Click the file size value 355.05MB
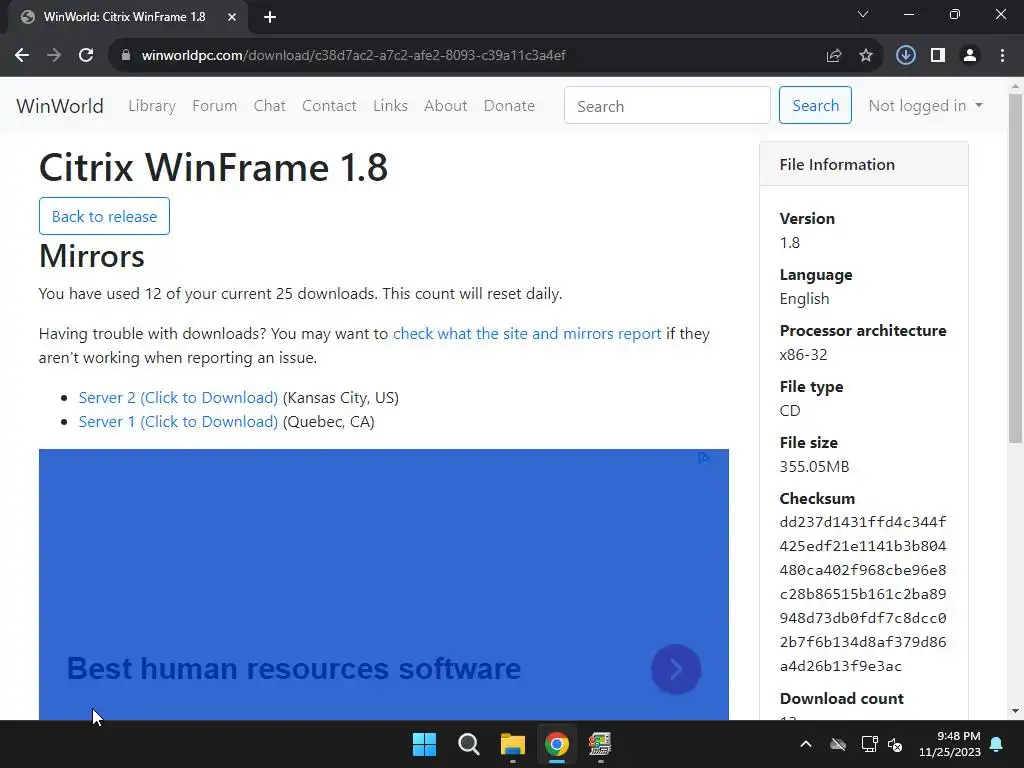 814,466
